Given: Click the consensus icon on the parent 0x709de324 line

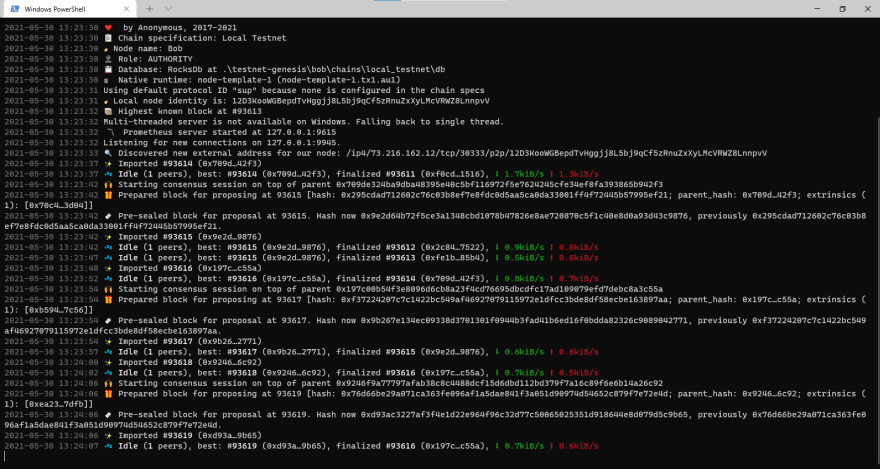Looking at the screenshot, I should tap(108, 185).
